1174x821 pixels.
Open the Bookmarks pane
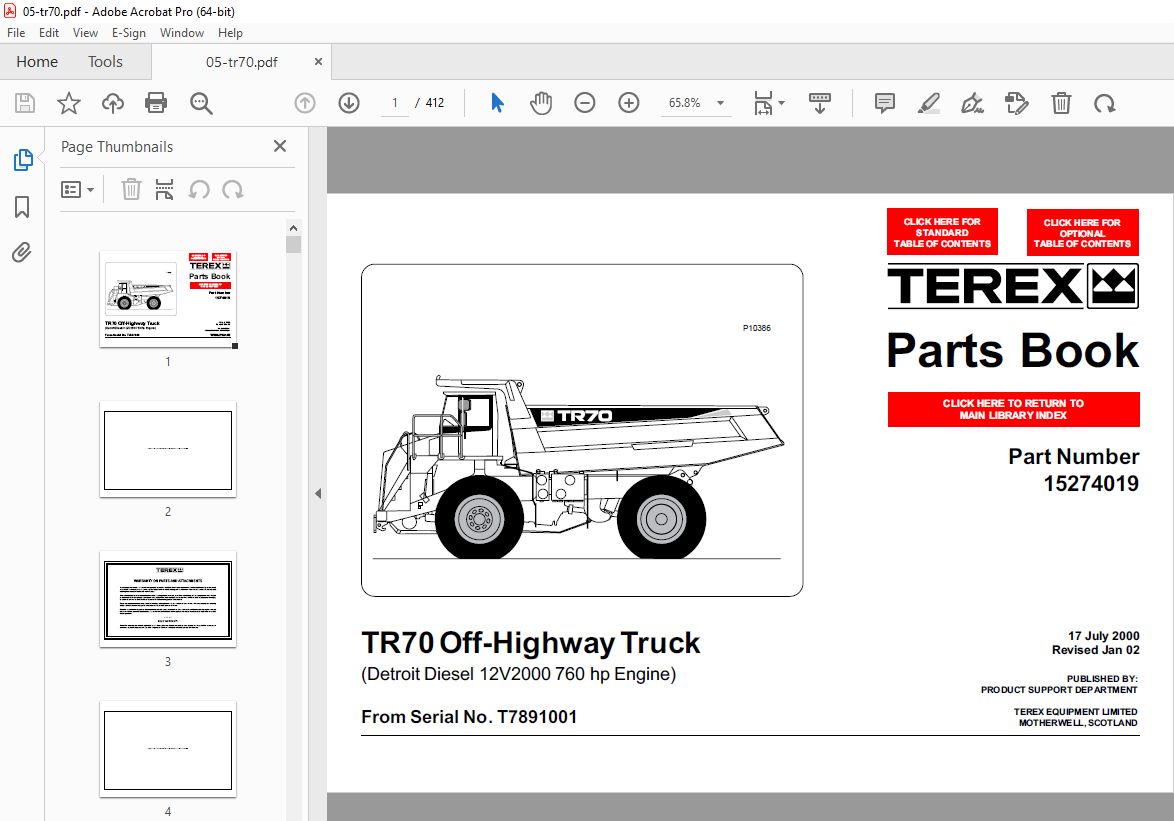click(x=22, y=207)
